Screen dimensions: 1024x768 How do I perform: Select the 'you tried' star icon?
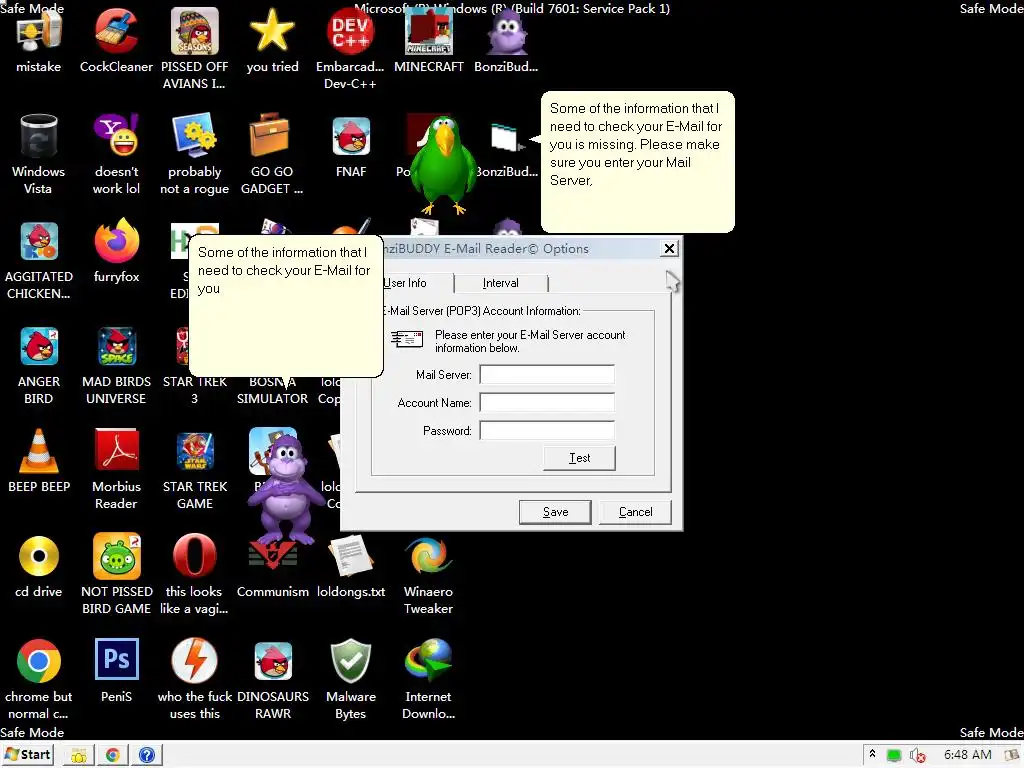(272, 33)
